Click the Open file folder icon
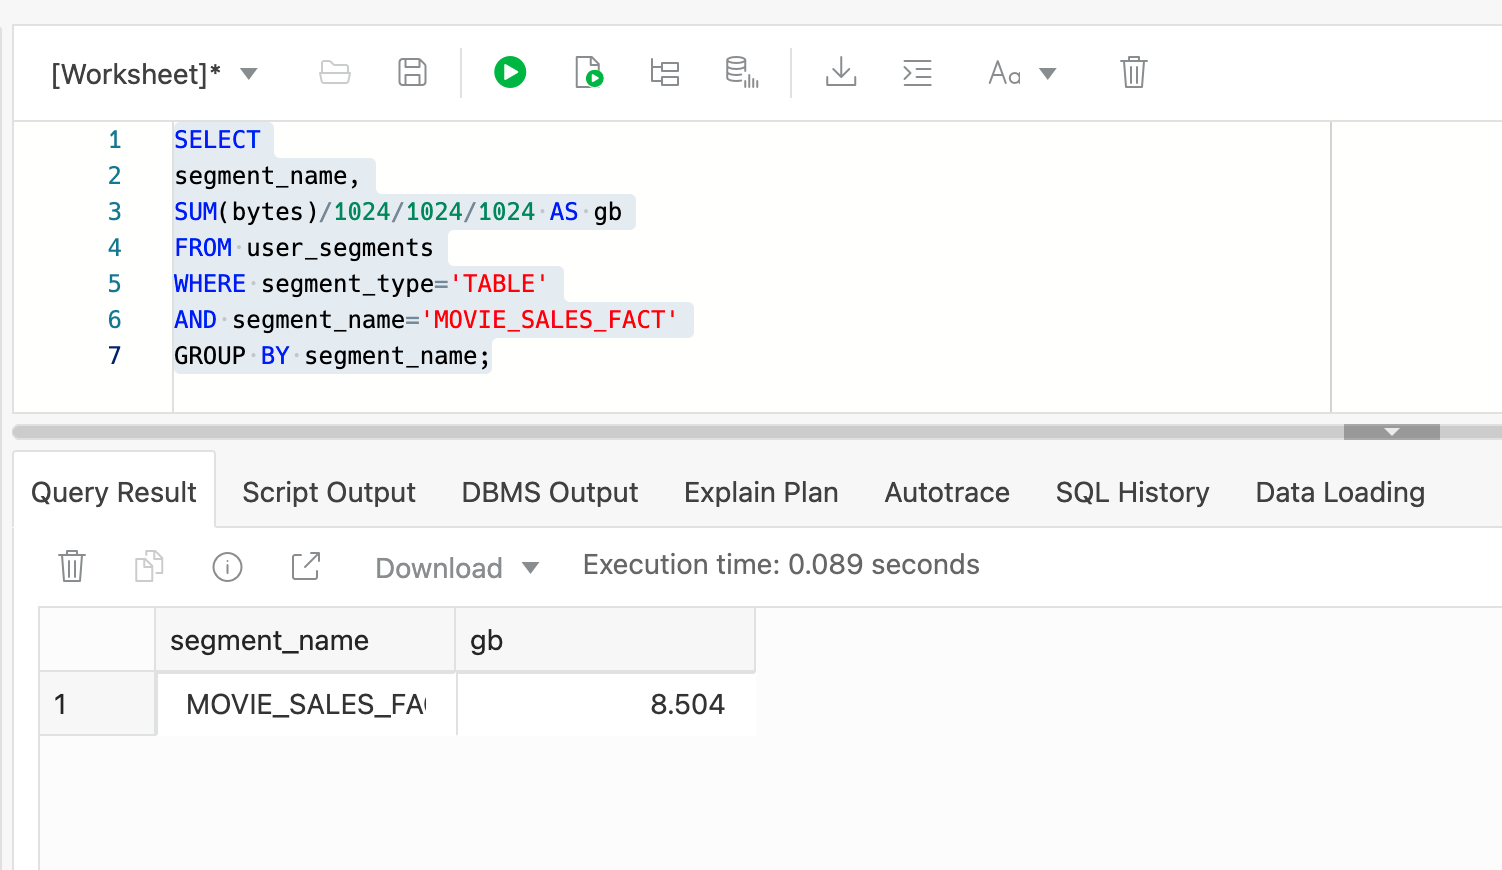This screenshot has height=870, width=1502. [335, 72]
